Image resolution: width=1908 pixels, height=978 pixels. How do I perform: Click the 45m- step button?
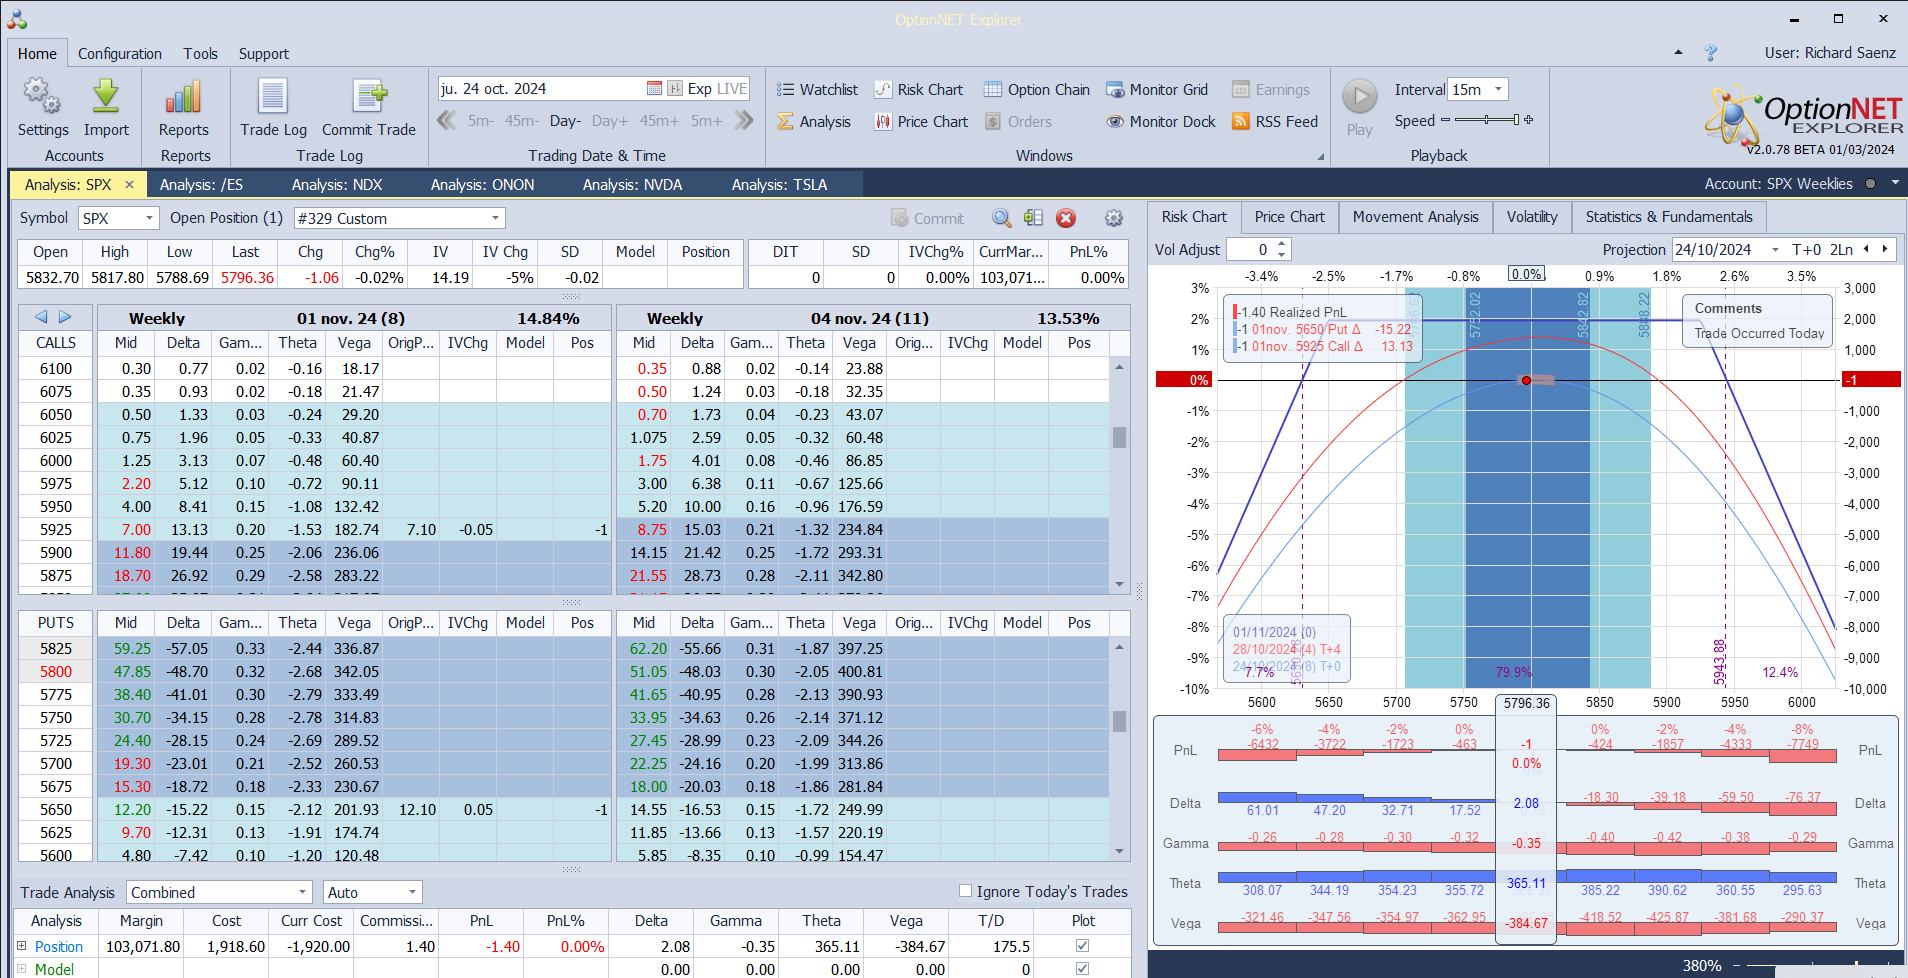tap(521, 121)
